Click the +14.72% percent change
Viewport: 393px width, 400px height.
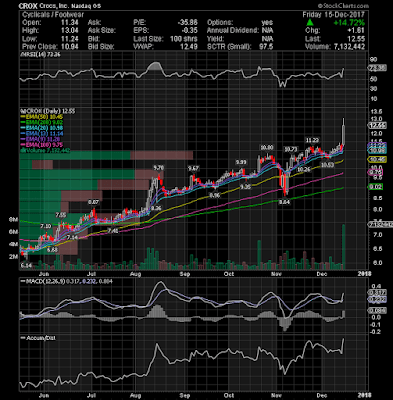pyautogui.click(x=349, y=23)
